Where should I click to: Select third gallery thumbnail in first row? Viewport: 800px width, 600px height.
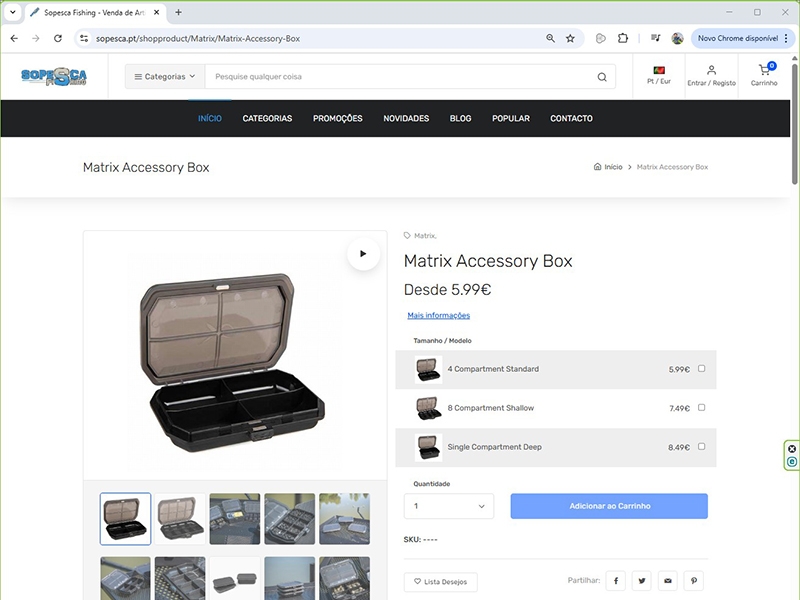click(x=235, y=519)
